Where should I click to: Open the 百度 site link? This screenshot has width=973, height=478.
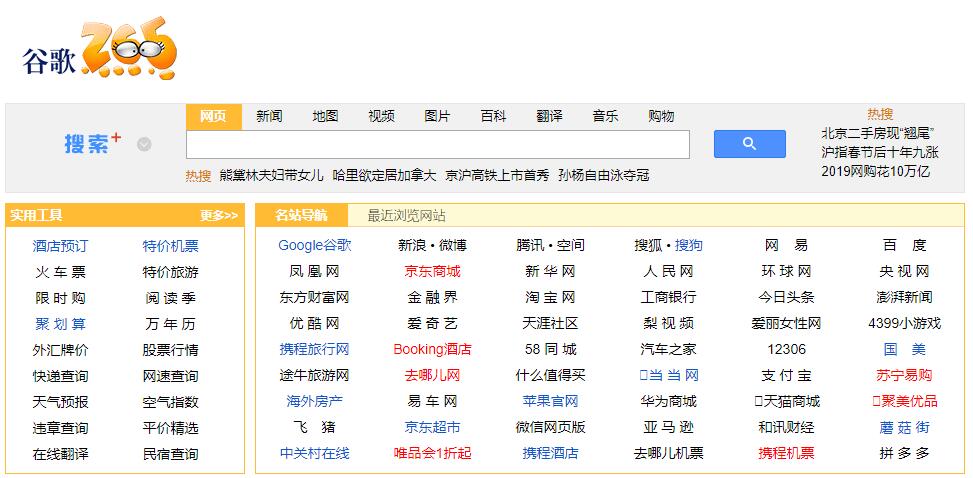point(905,245)
